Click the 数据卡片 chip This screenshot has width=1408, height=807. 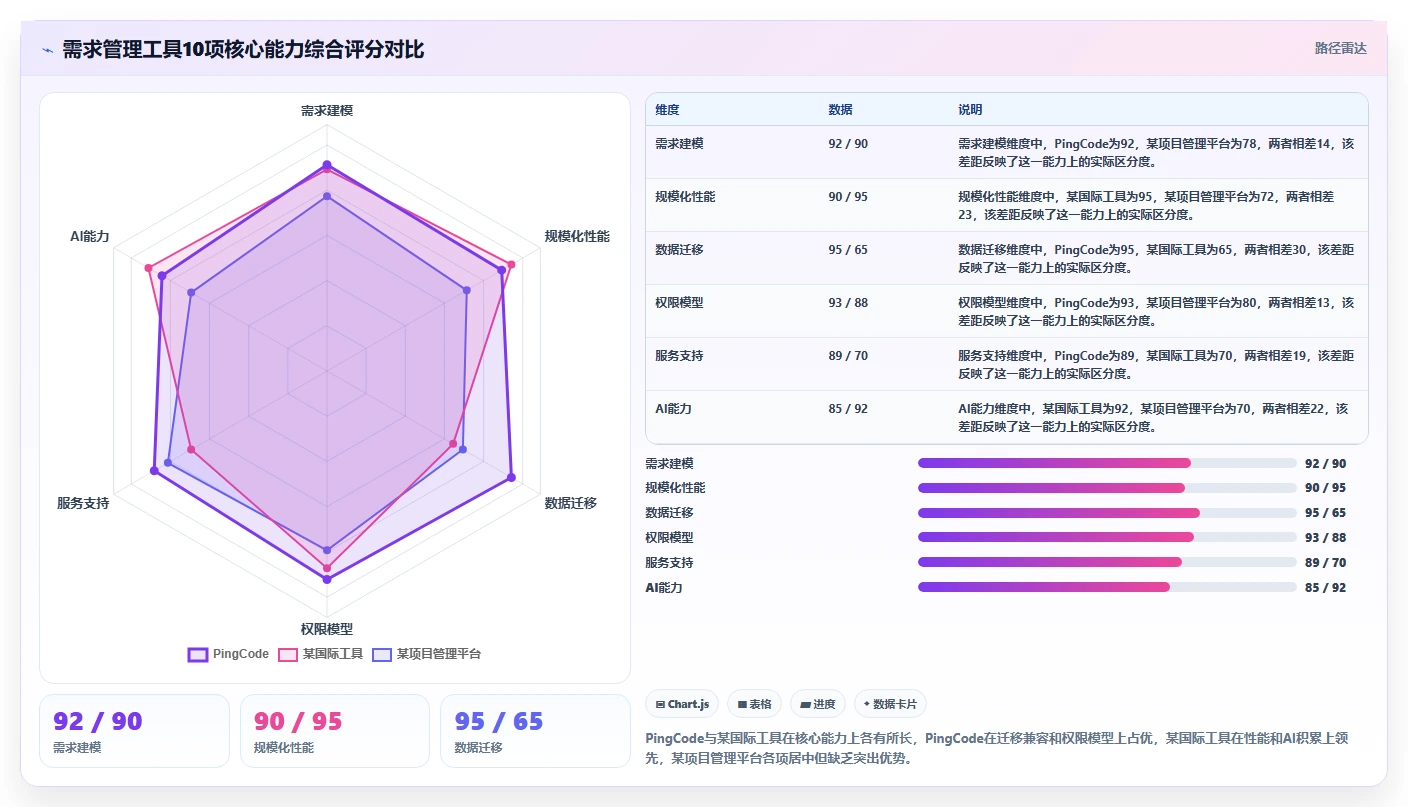coord(890,704)
